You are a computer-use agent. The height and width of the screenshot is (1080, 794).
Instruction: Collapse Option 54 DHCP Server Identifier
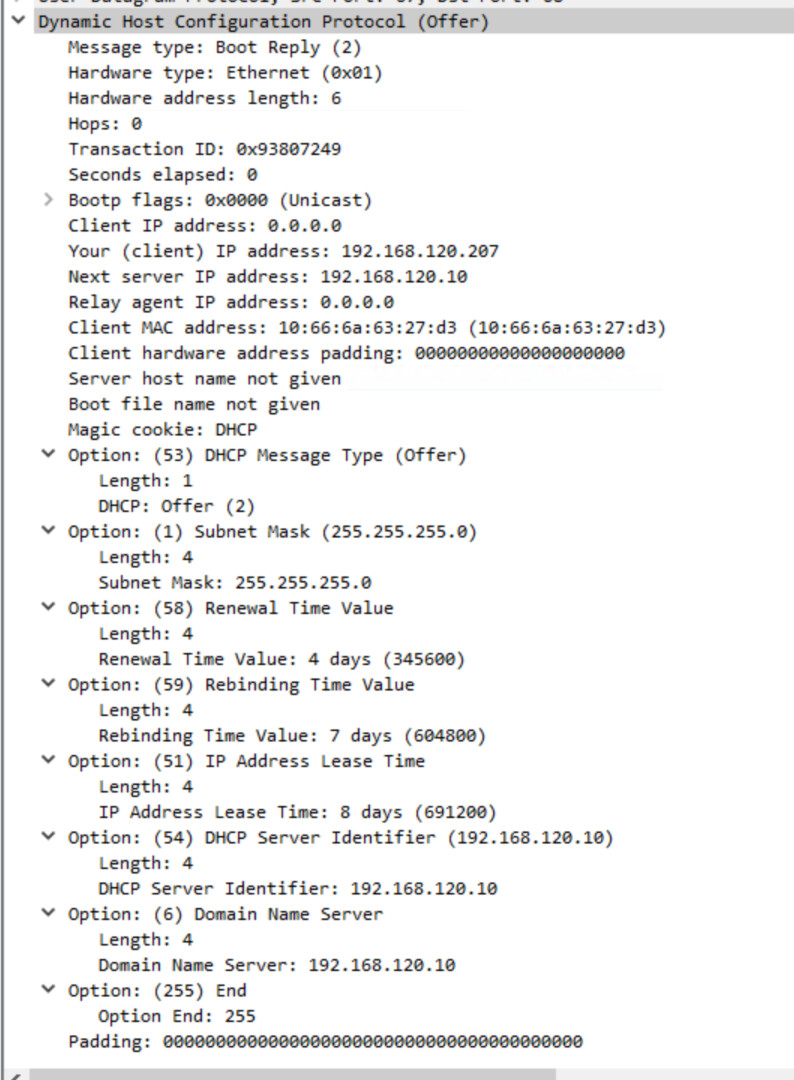(x=48, y=837)
